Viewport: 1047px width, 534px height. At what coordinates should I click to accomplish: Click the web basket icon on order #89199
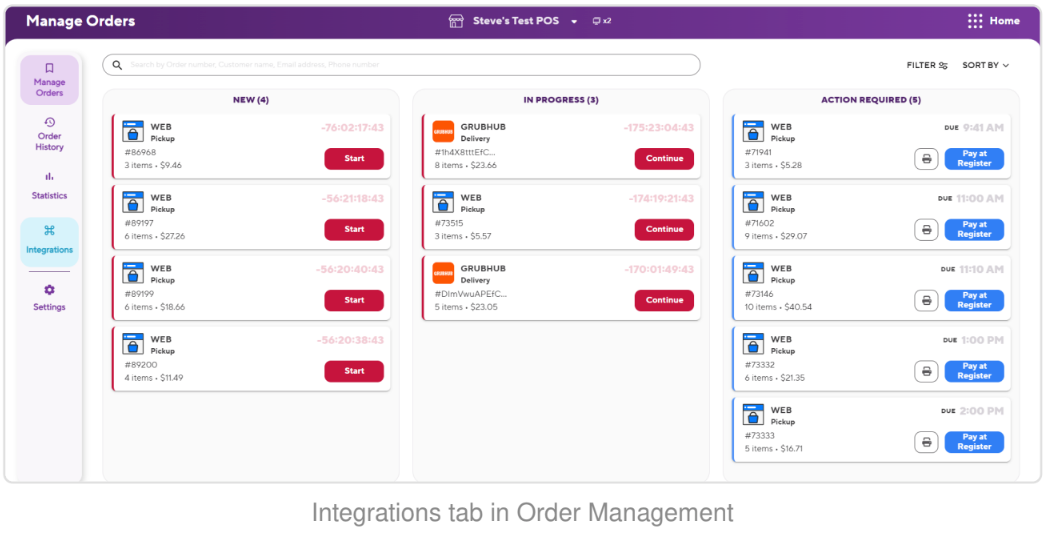133,273
